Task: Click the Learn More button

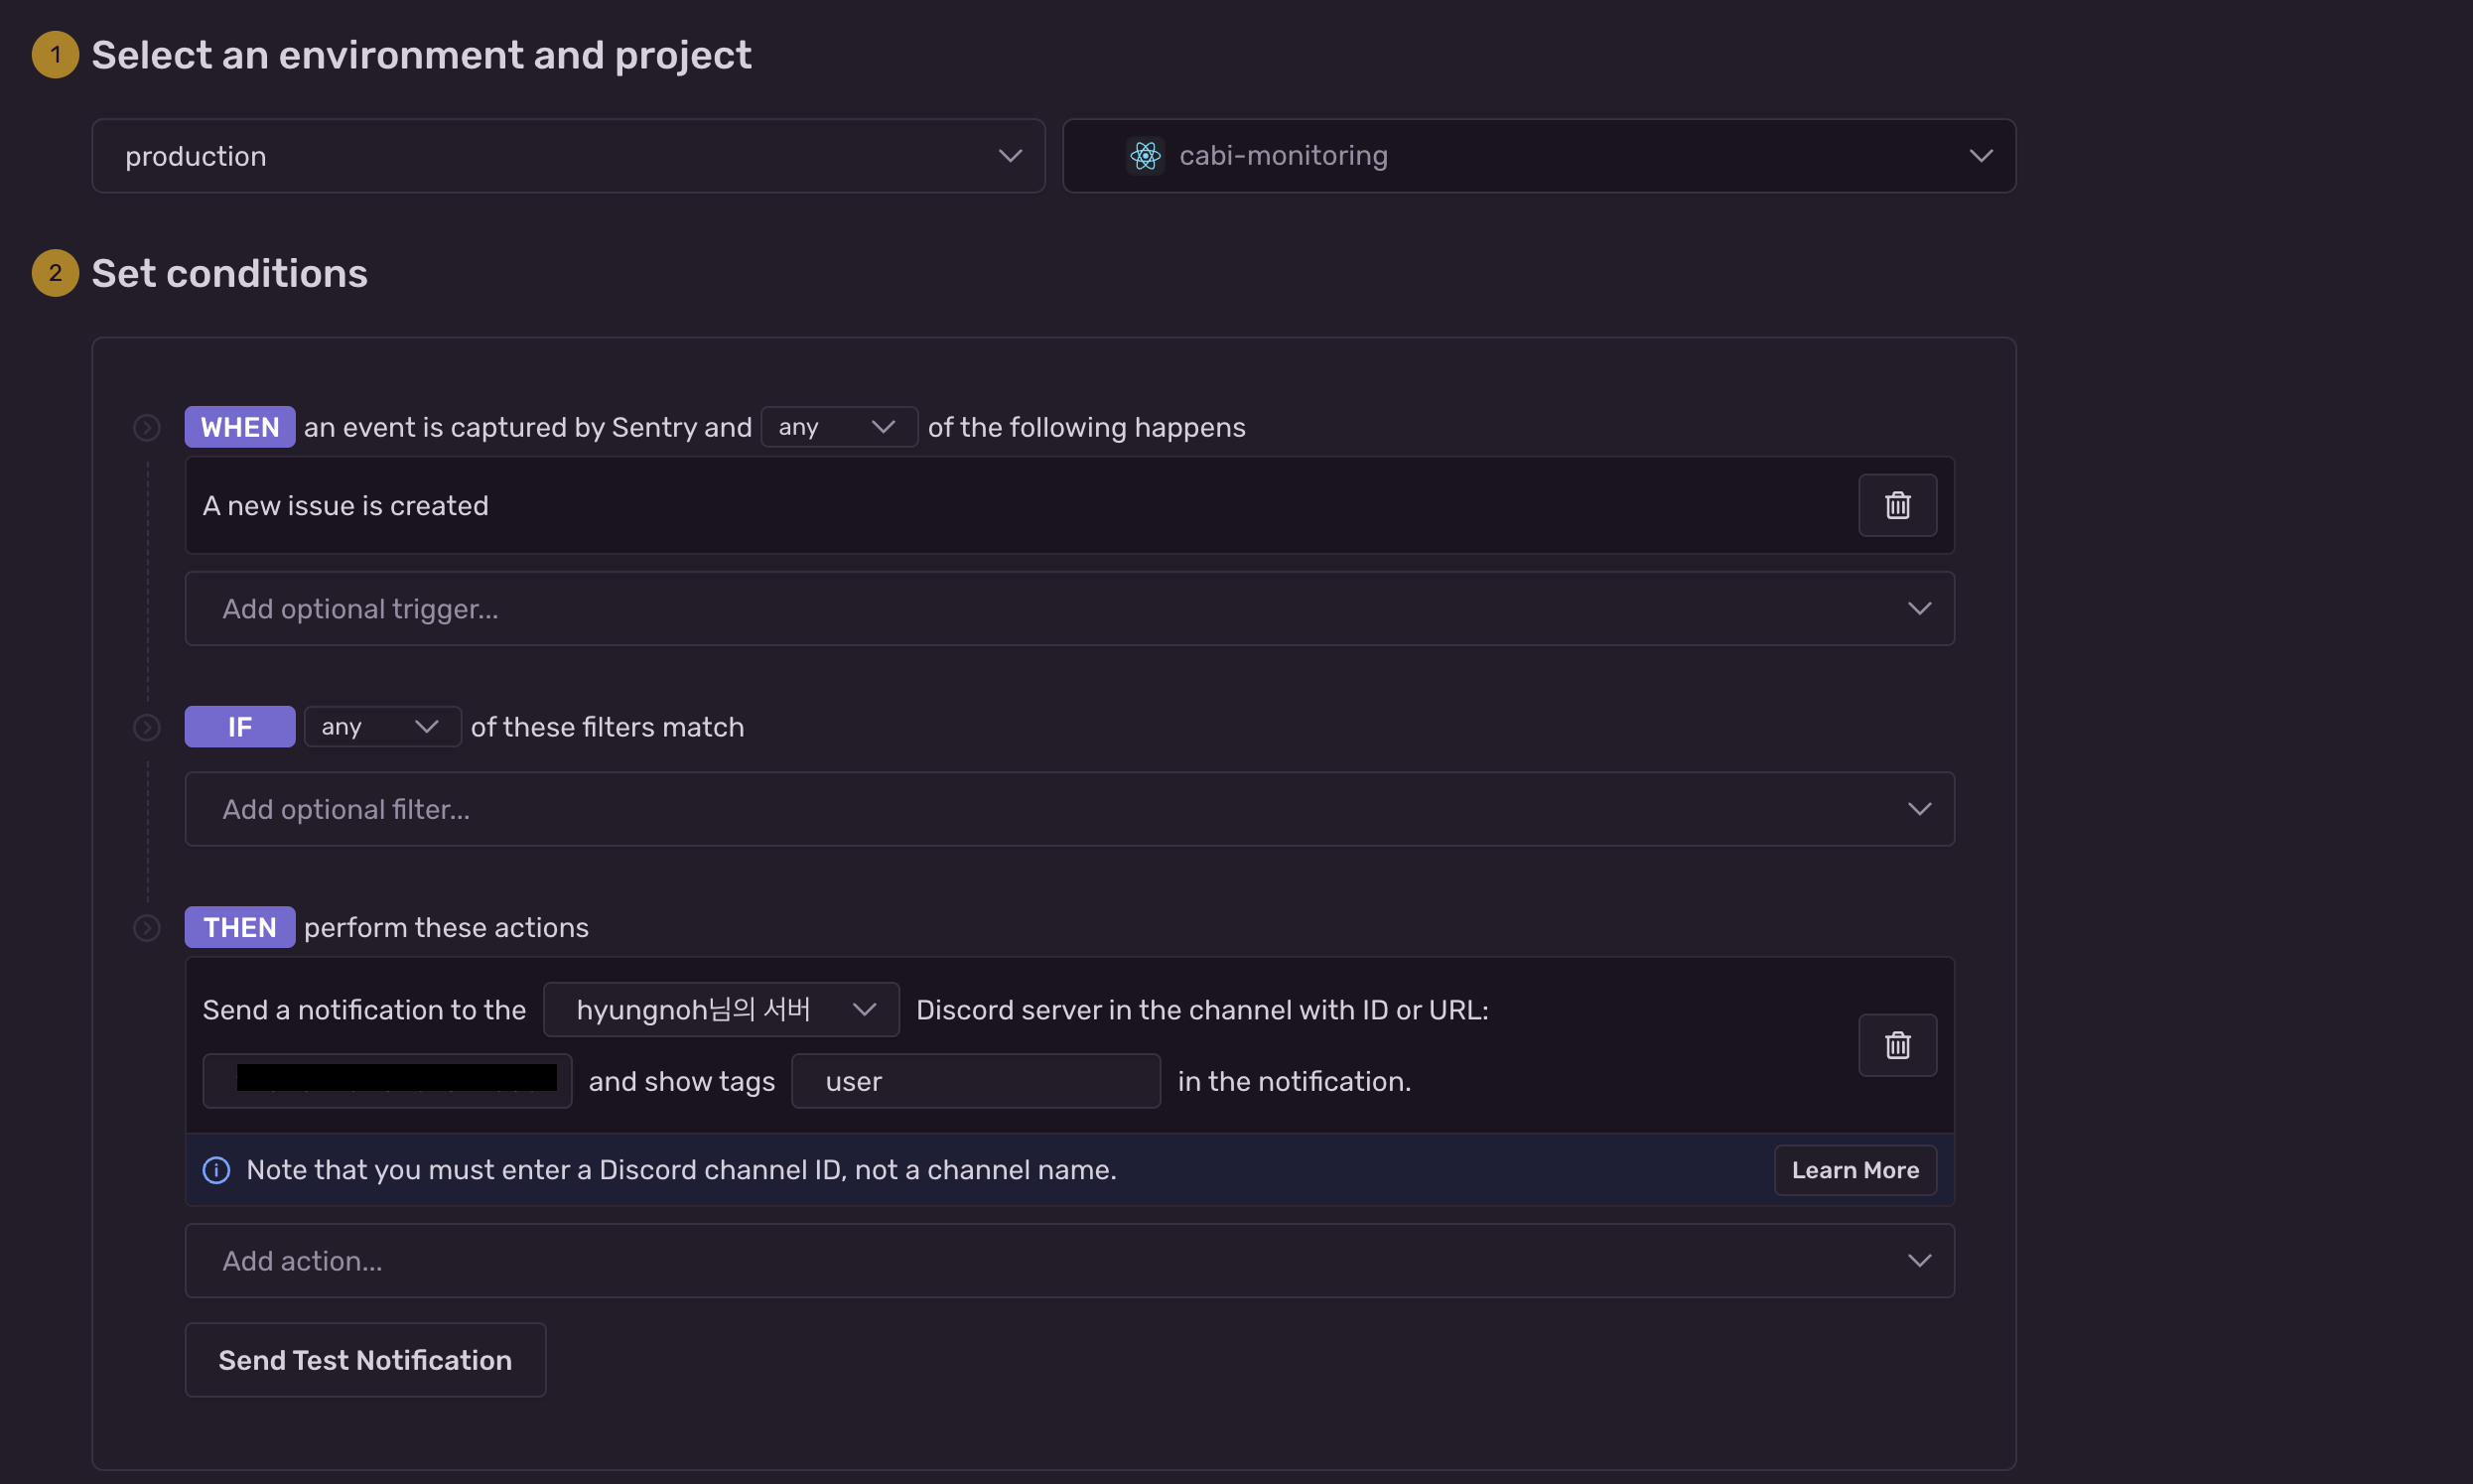Action: coord(1854,1170)
